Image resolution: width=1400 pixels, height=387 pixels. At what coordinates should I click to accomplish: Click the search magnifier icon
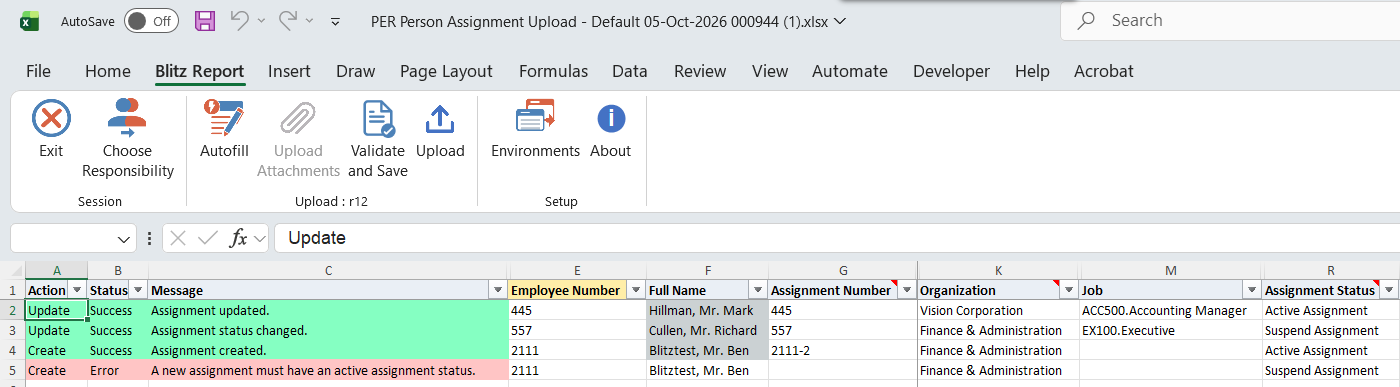click(x=1086, y=20)
